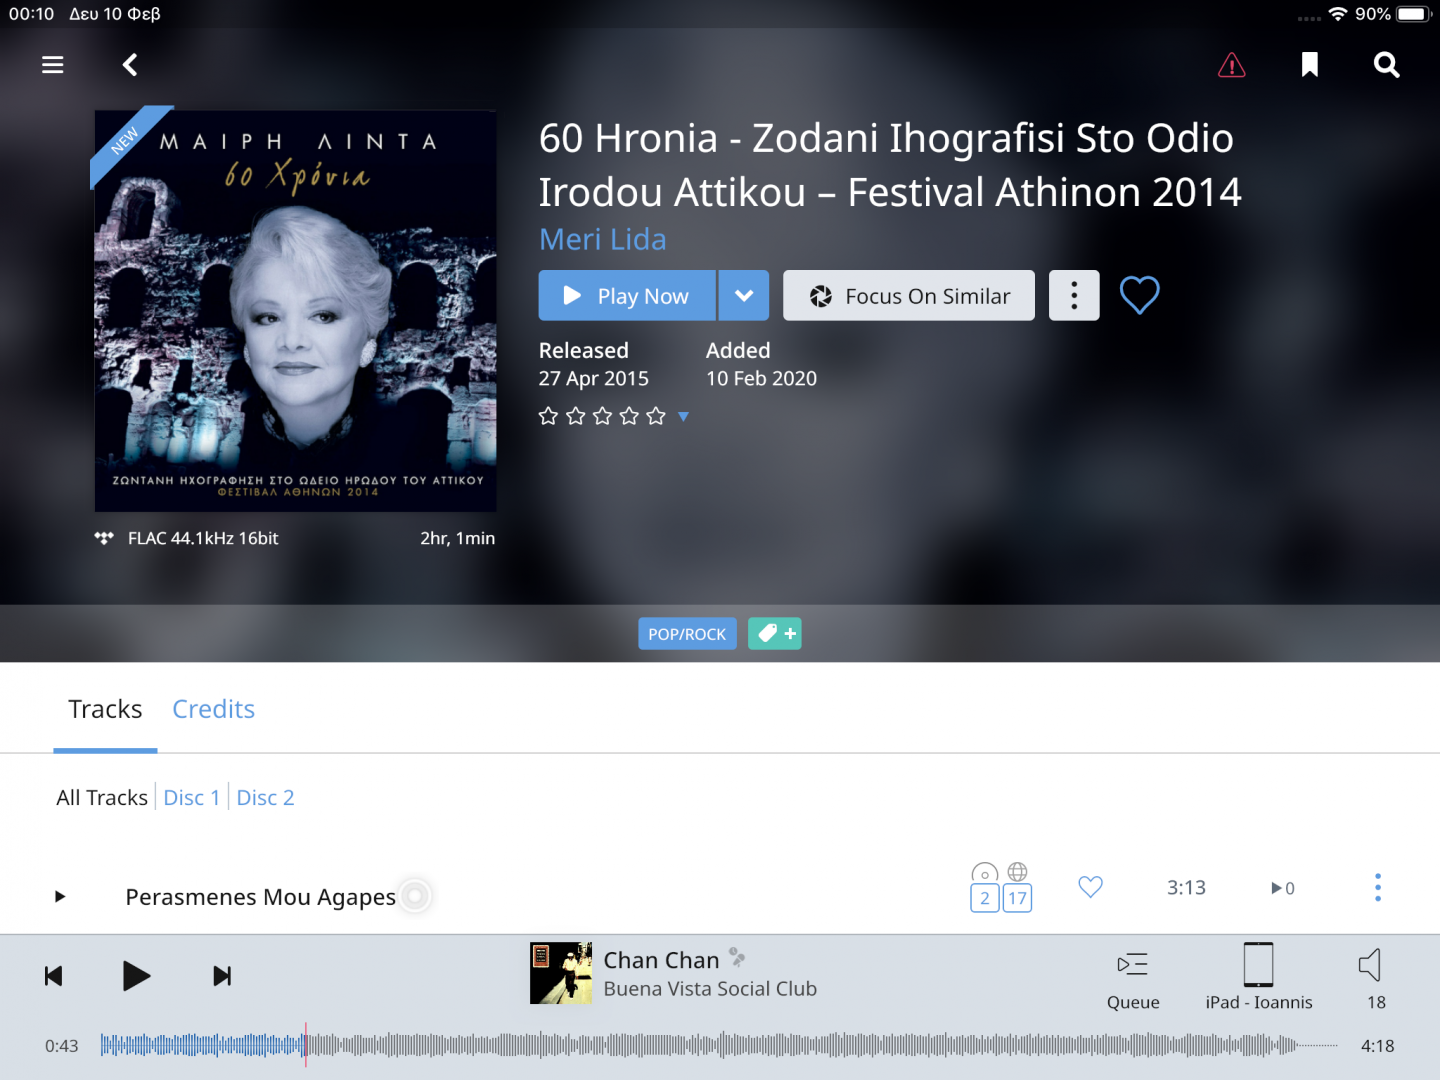Seek within the waveform progress bar

tap(718, 1046)
